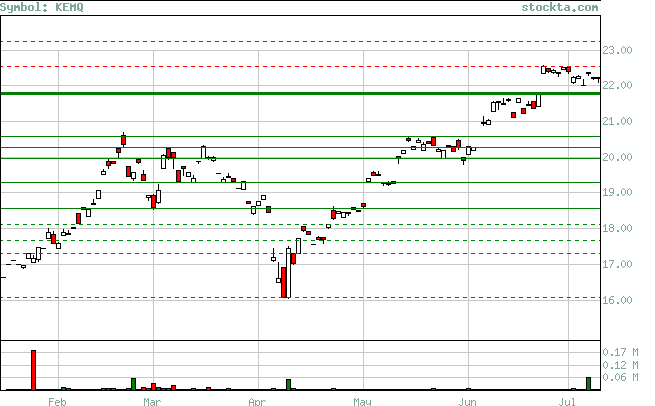Click the 0.12 M volume label
This screenshot has height=406, width=655.
click(x=620, y=365)
